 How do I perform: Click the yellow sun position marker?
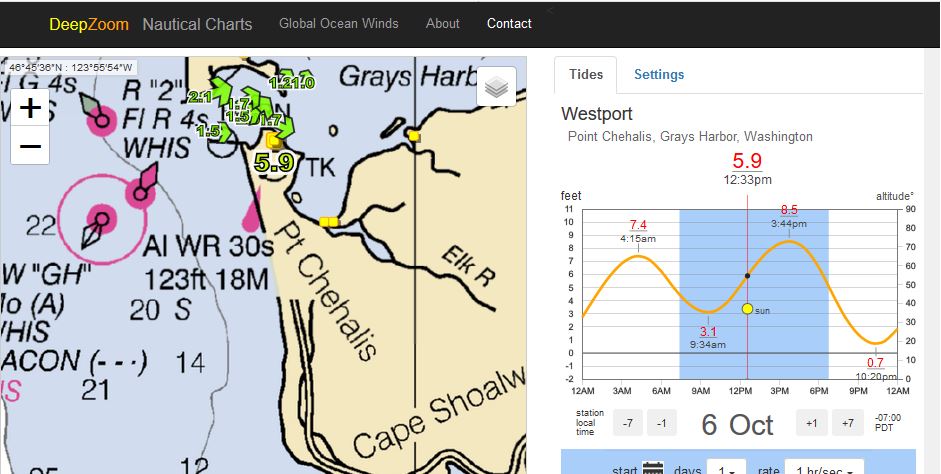coord(746,309)
